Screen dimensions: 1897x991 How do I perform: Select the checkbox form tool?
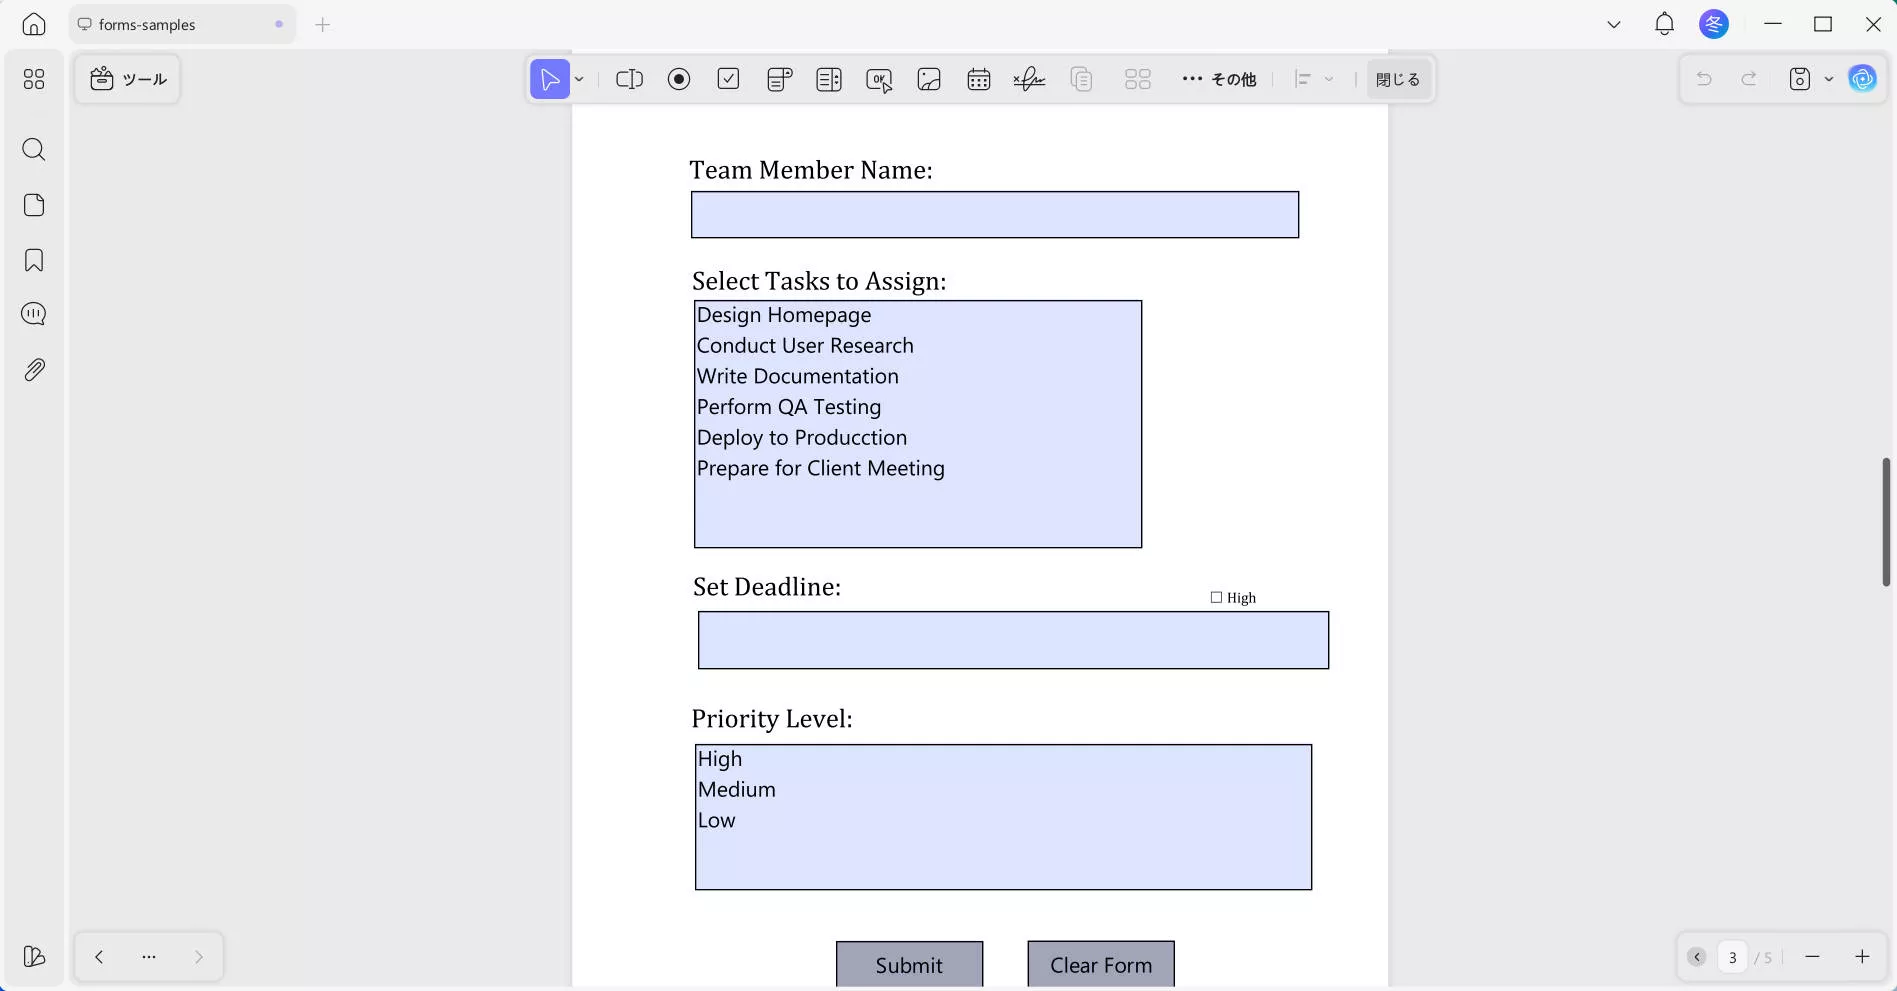click(x=729, y=79)
